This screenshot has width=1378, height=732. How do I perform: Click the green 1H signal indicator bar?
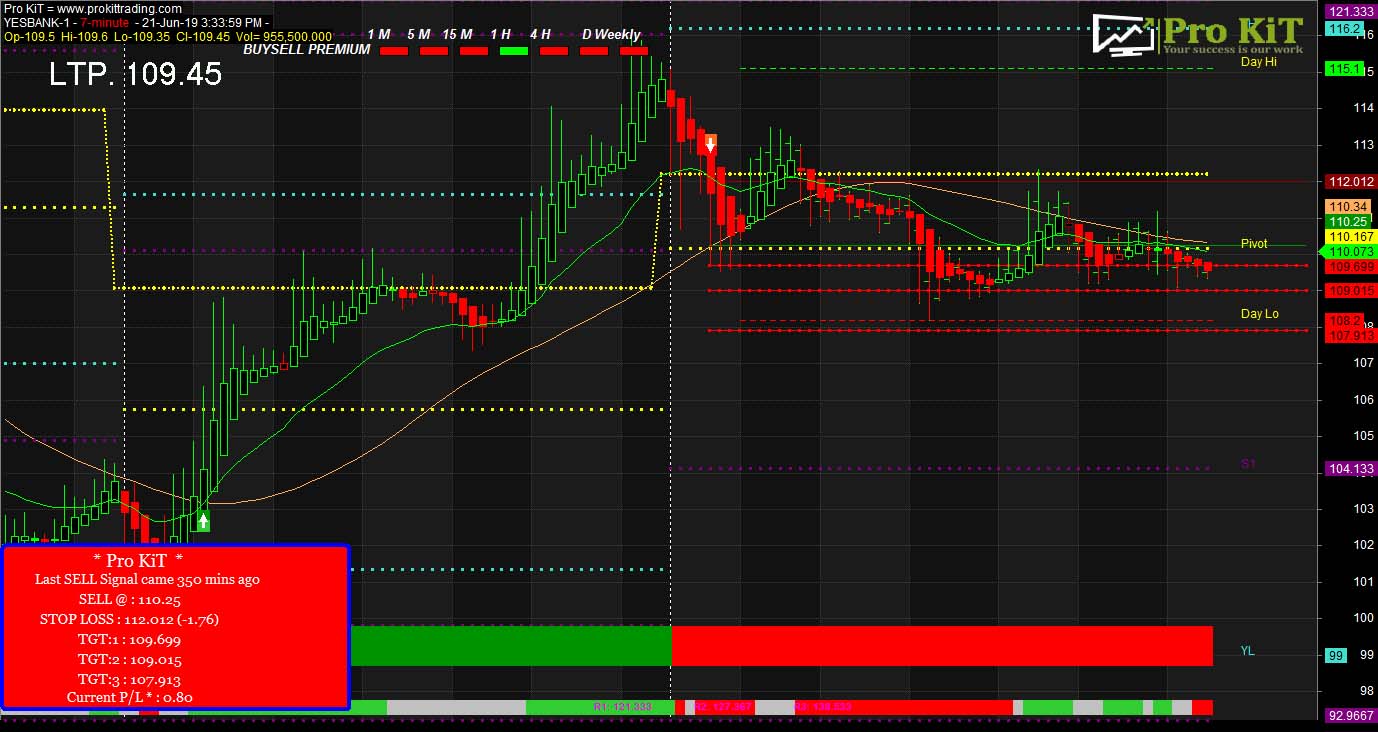pyautogui.click(x=513, y=50)
